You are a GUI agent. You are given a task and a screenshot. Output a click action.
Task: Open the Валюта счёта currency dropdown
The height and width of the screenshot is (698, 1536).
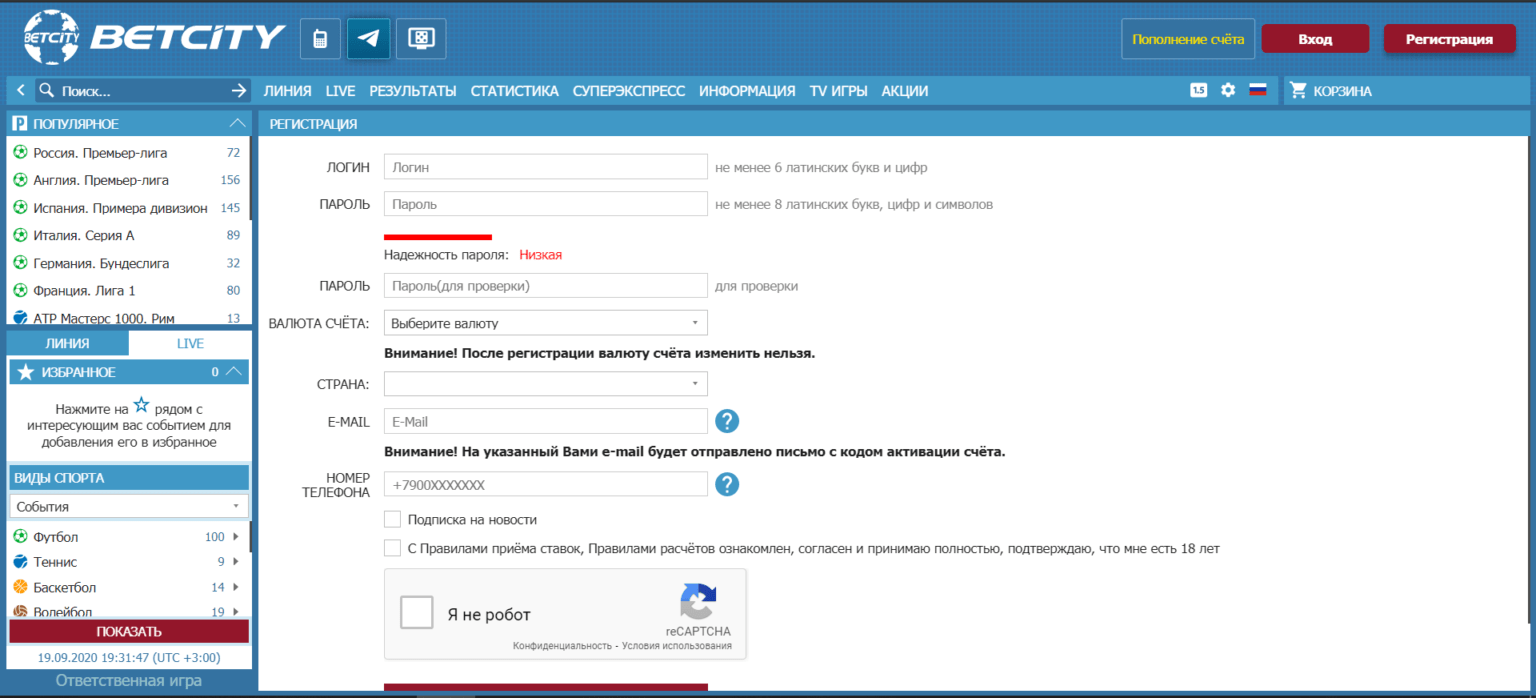pyautogui.click(x=545, y=323)
